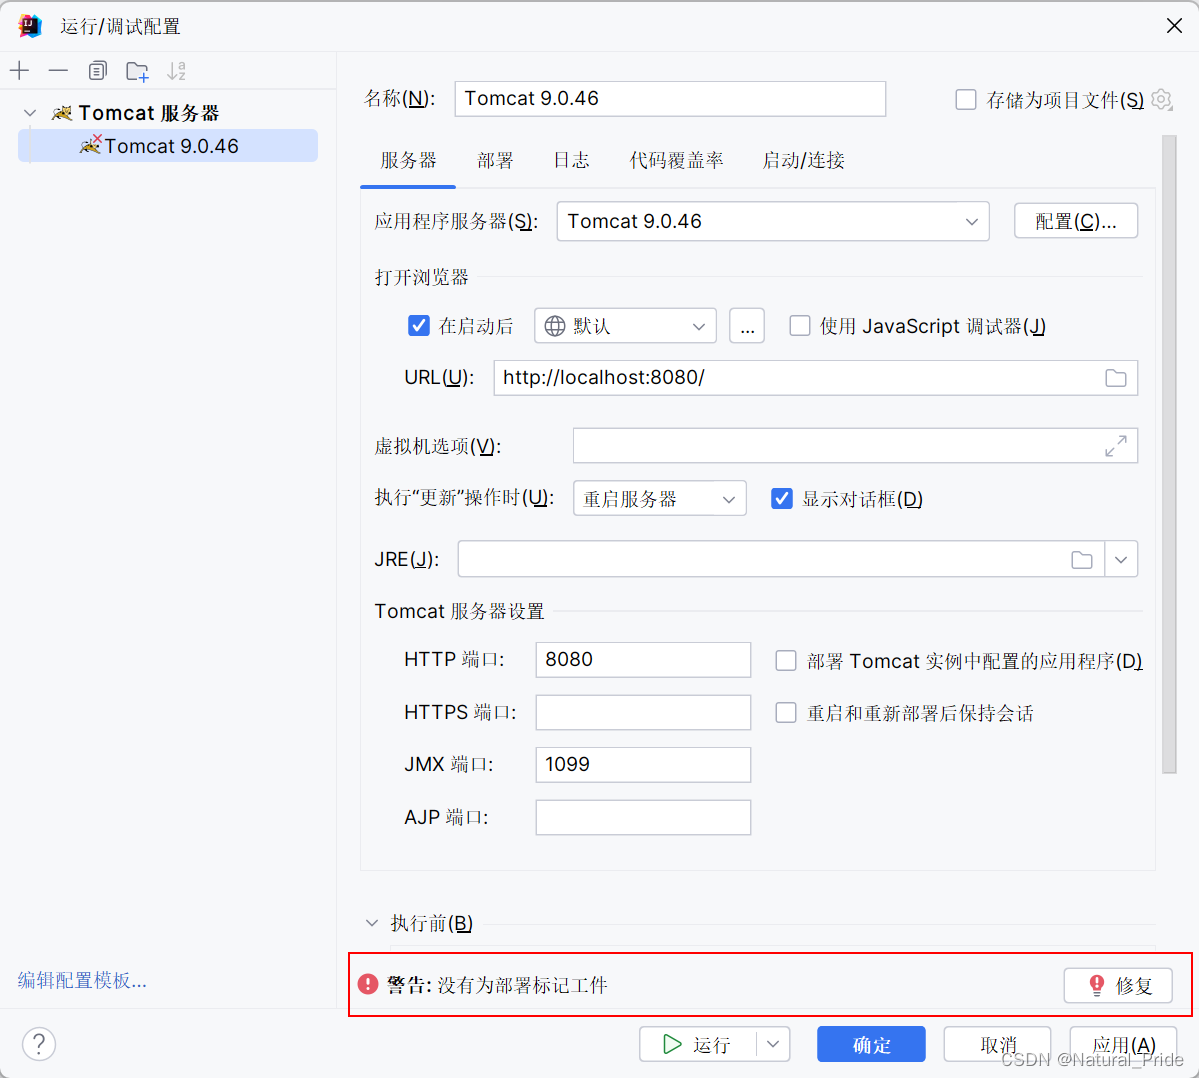The image size is (1199, 1078).
Task: Click the warning text 没有为部署标记工件
Action: [522, 985]
